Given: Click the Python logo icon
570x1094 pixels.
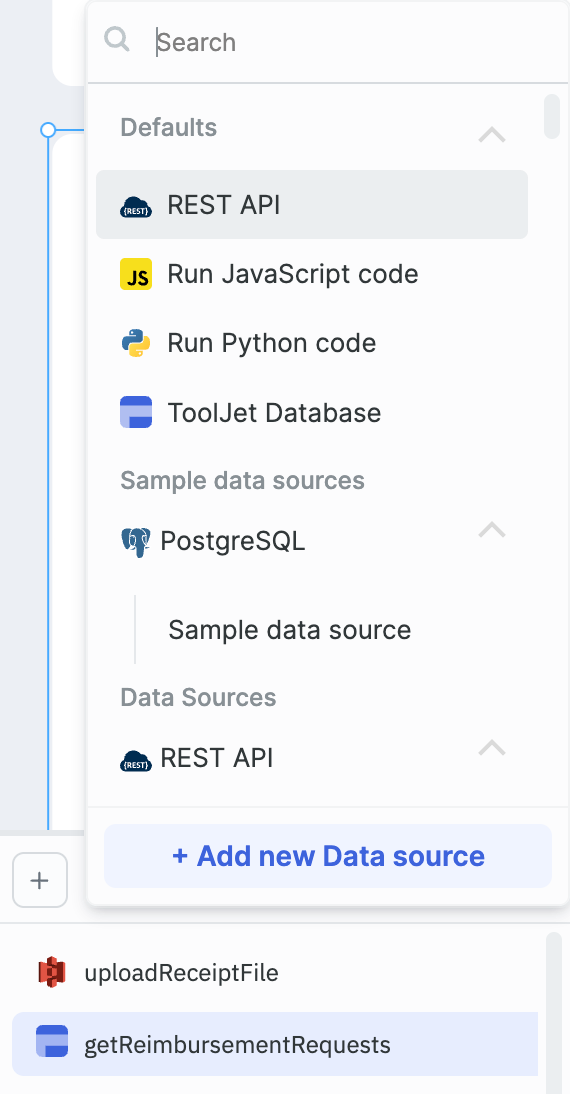Looking at the screenshot, I should pyautogui.click(x=136, y=343).
